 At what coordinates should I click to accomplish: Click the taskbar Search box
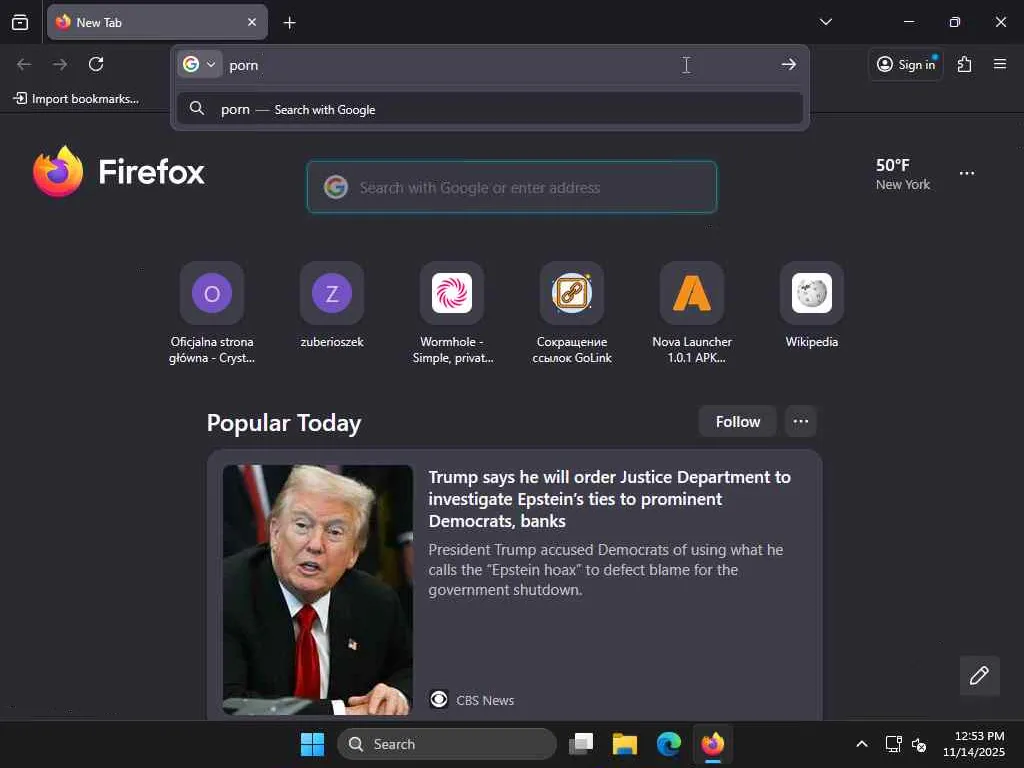tap(447, 744)
